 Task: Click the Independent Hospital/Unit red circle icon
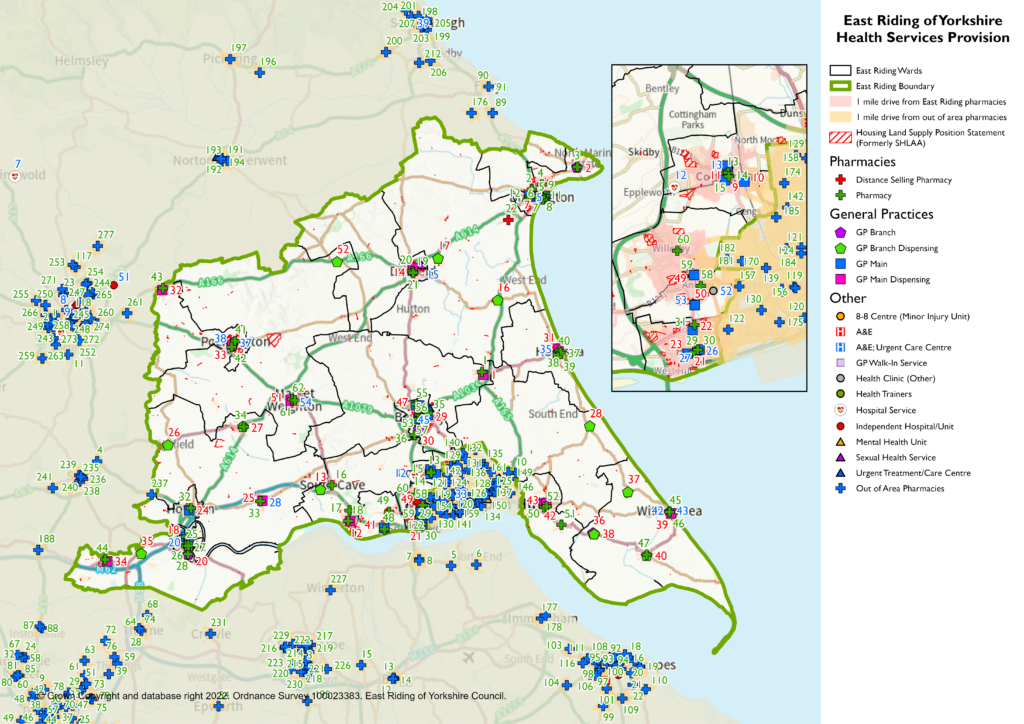coord(841,426)
